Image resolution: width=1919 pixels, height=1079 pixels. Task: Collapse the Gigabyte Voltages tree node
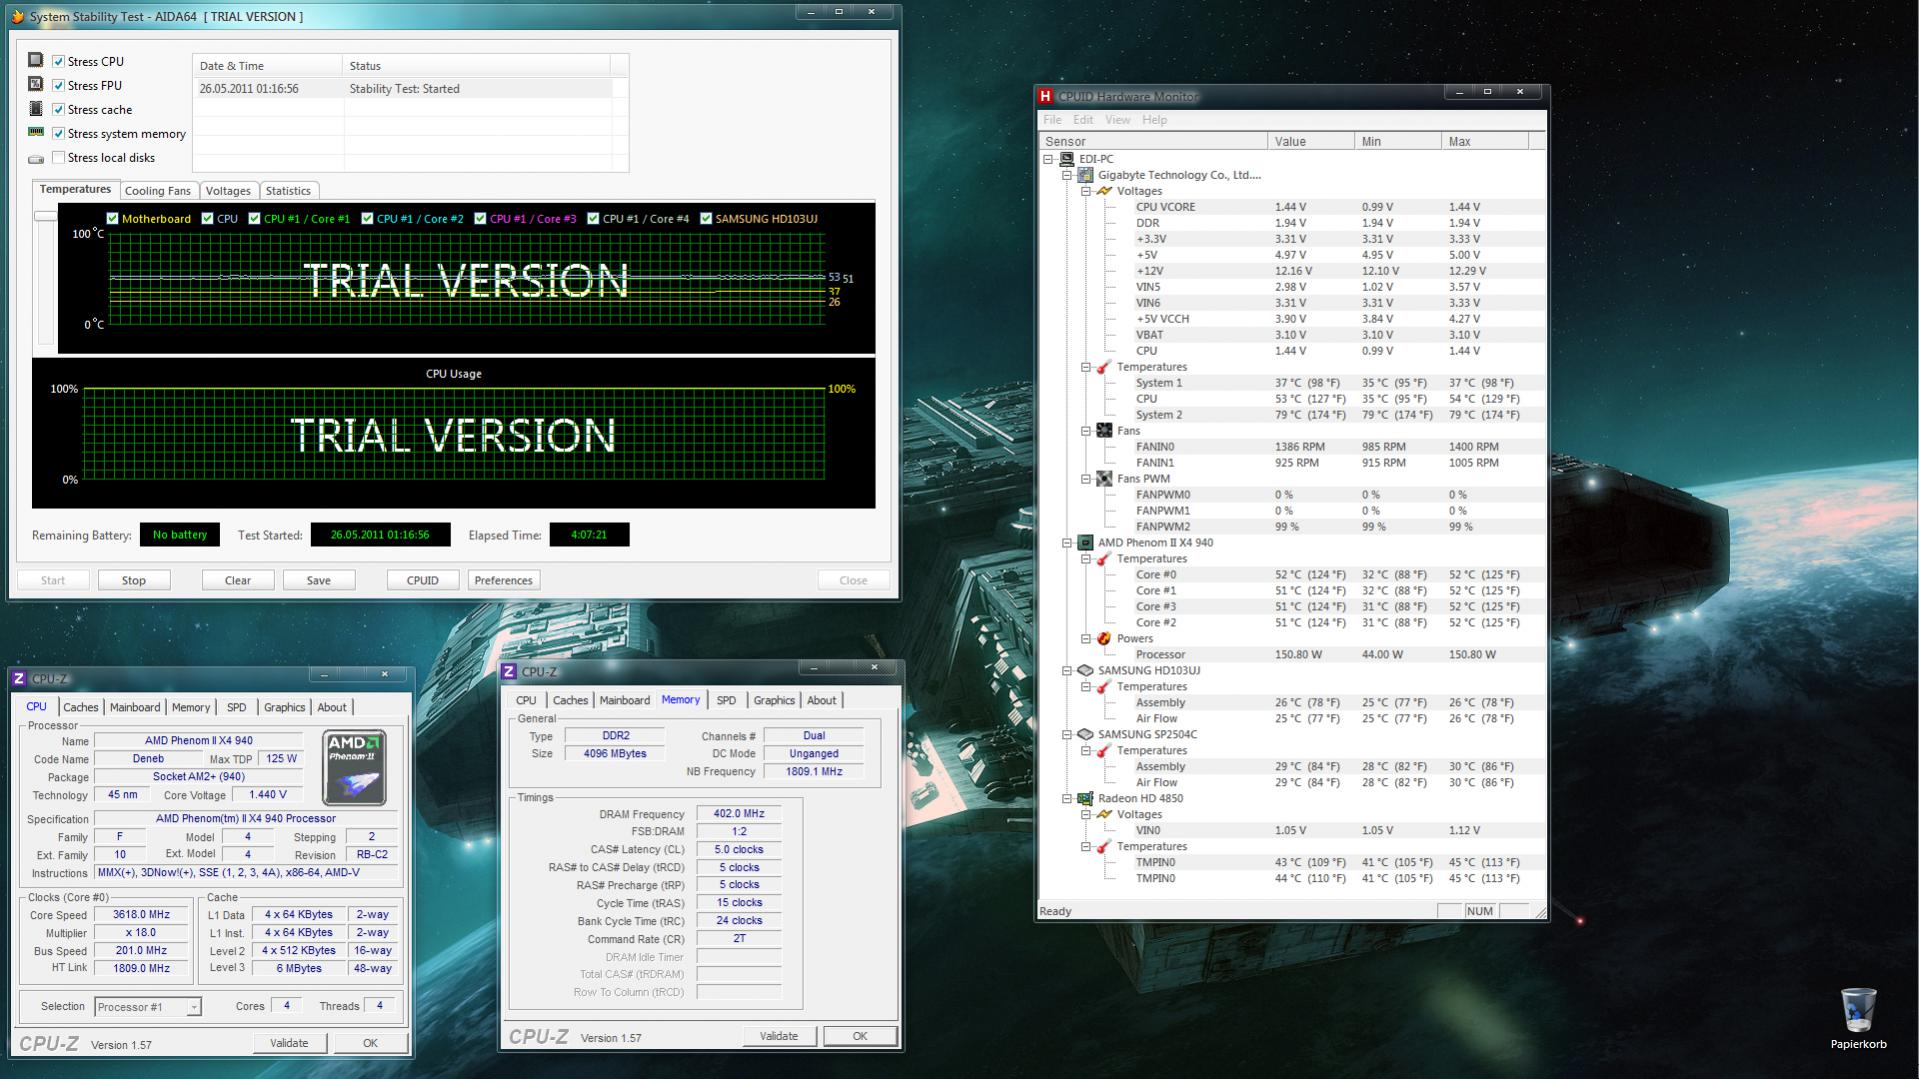1086,191
